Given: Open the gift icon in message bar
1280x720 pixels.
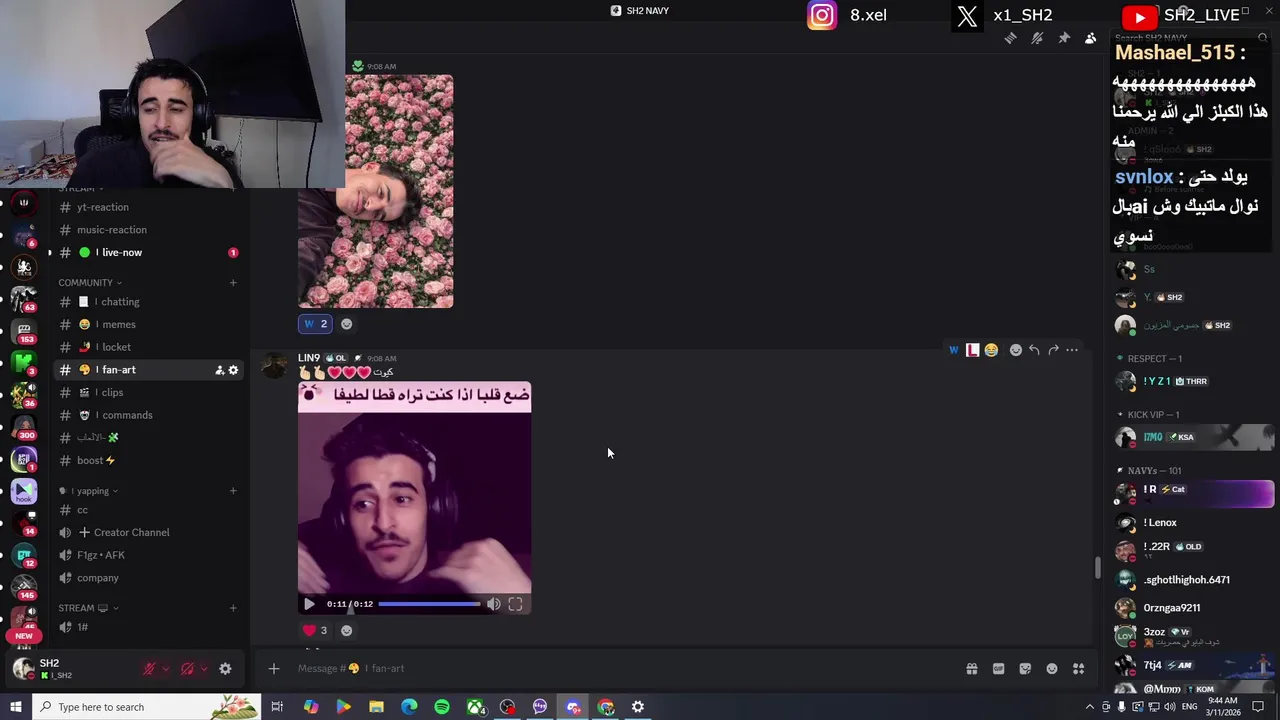Looking at the screenshot, I should (x=971, y=669).
